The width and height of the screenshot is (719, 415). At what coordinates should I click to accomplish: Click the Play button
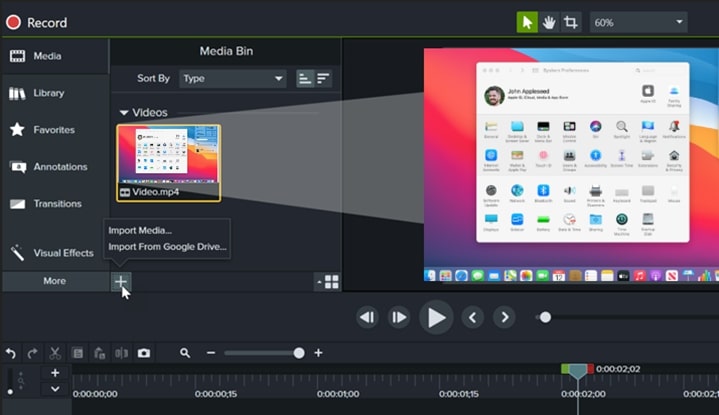point(436,317)
